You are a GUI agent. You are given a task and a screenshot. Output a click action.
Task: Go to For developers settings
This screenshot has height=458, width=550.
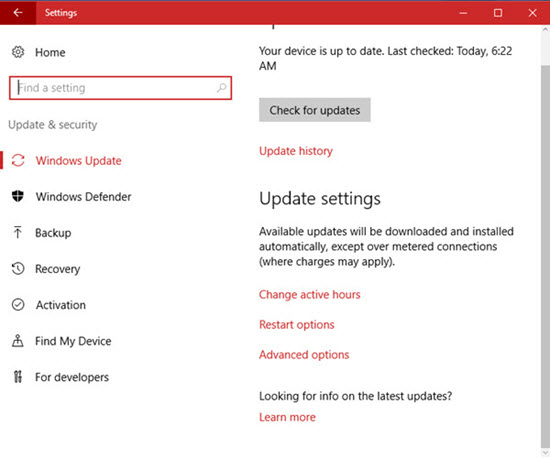(x=72, y=377)
